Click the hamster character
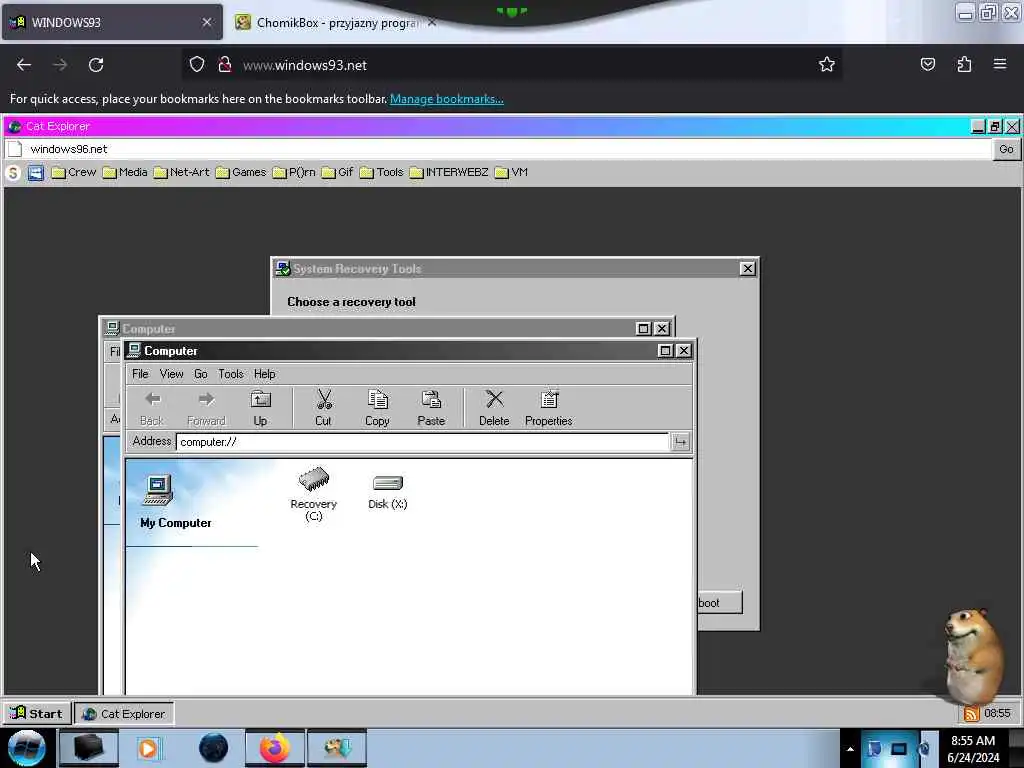Image resolution: width=1024 pixels, height=768 pixels. click(x=973, y=656)
